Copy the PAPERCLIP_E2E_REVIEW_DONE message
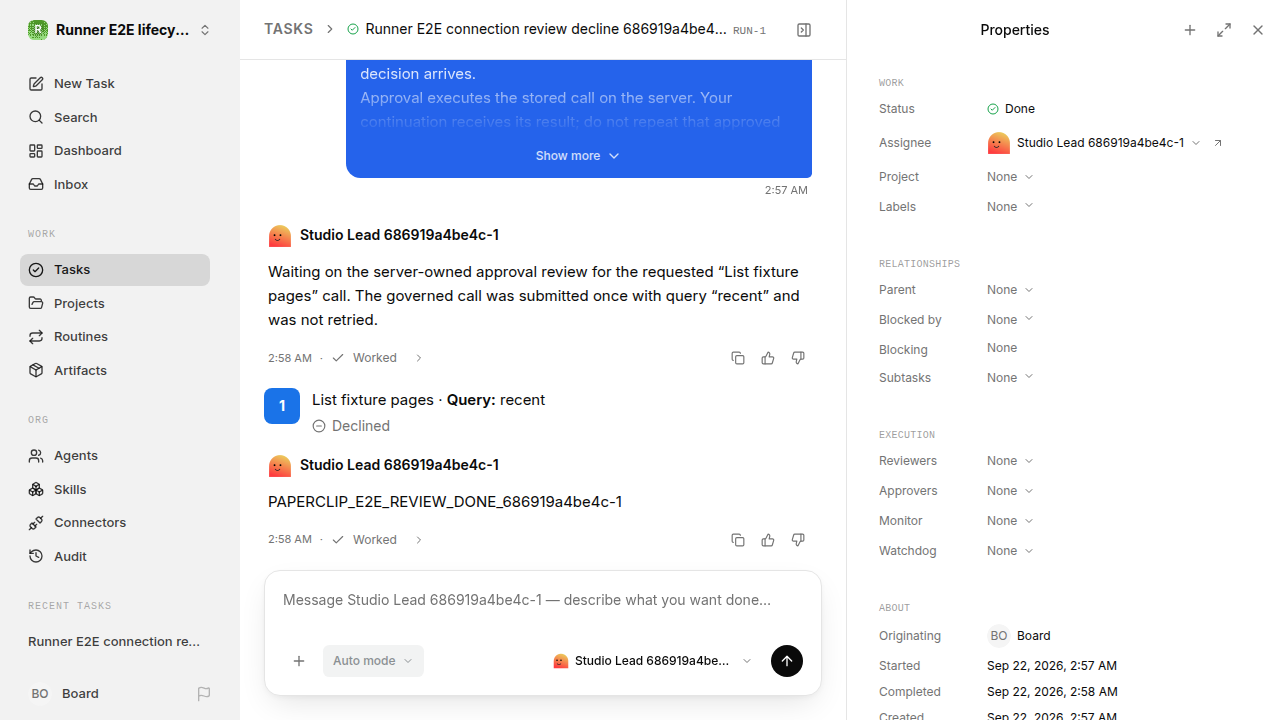Screen dimensions: 1280x720 [738, 540]
